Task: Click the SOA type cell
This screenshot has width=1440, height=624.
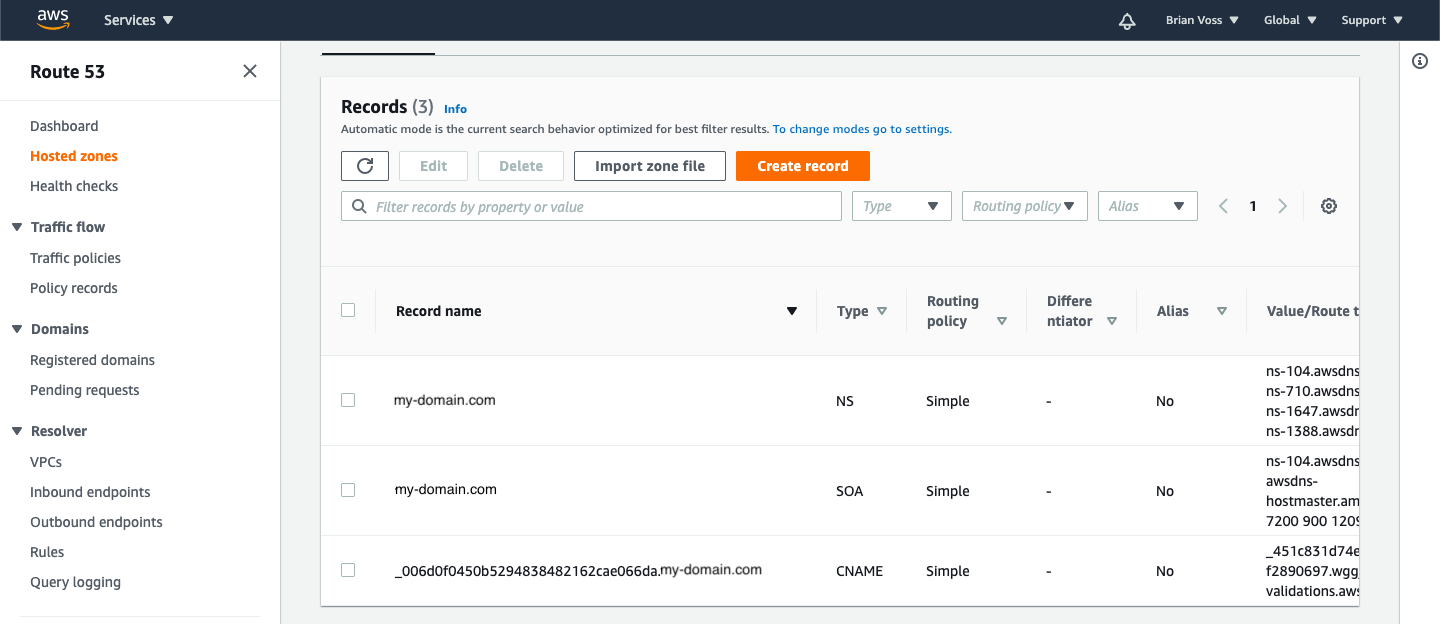Action: pos(849,491)
